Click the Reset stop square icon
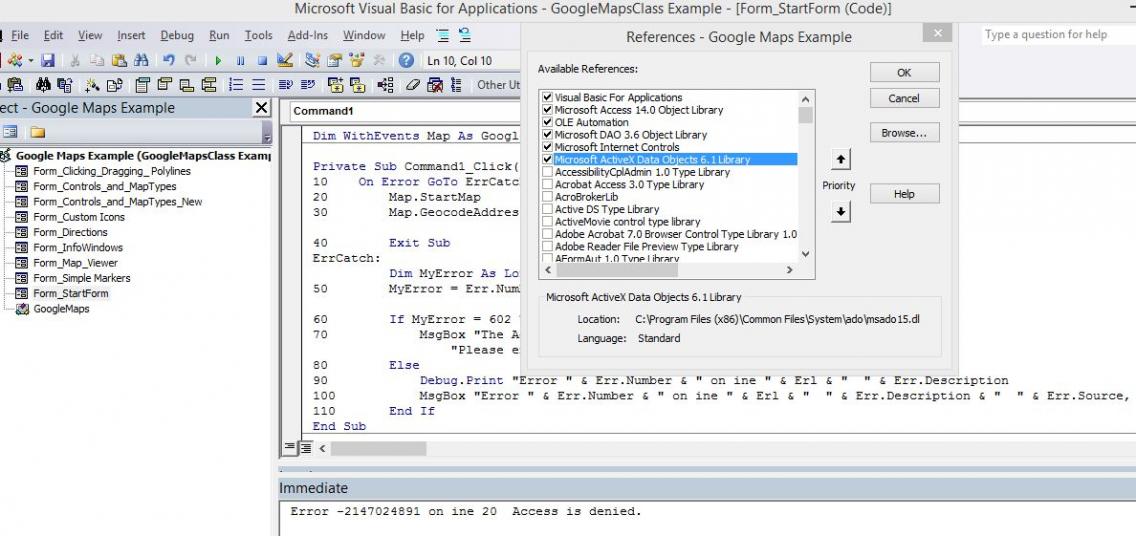1136x536 pixels. [x=262, y=61]
